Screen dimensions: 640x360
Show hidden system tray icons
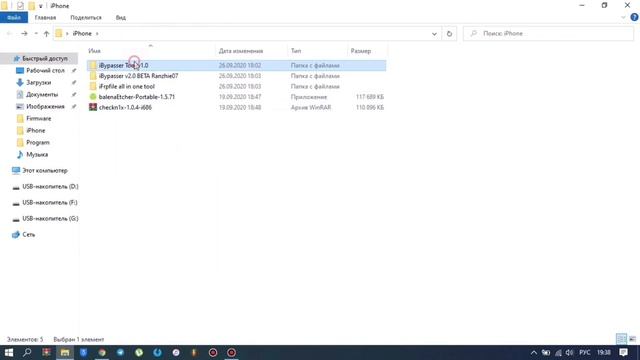pyautogui.click(x=533, y=353)
